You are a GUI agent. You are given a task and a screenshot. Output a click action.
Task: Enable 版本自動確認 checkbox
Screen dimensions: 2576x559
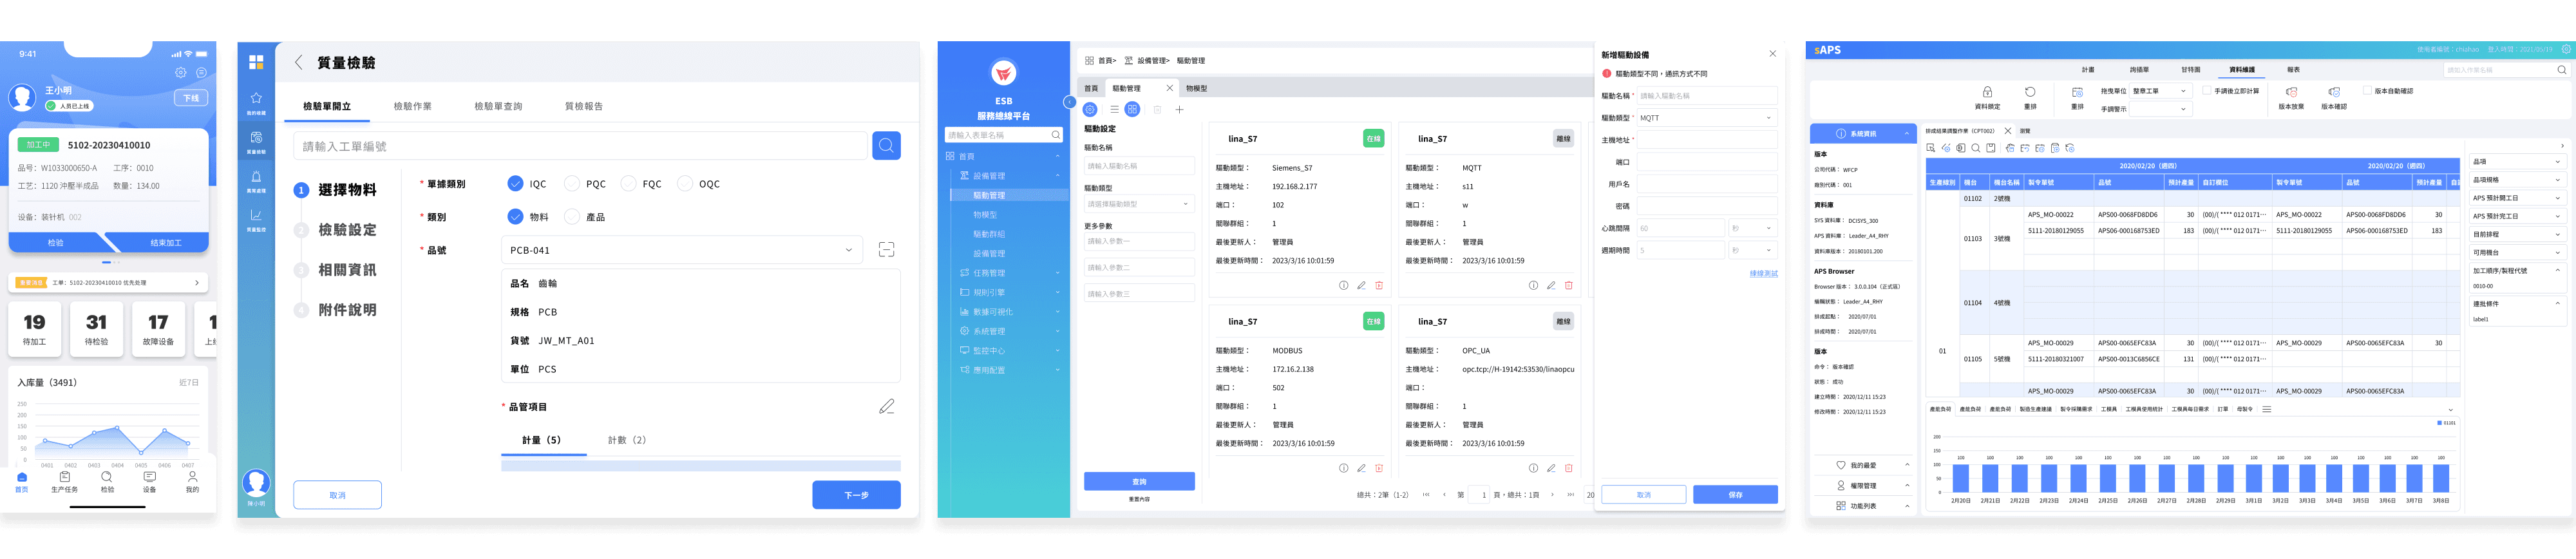coord(2367,91)
